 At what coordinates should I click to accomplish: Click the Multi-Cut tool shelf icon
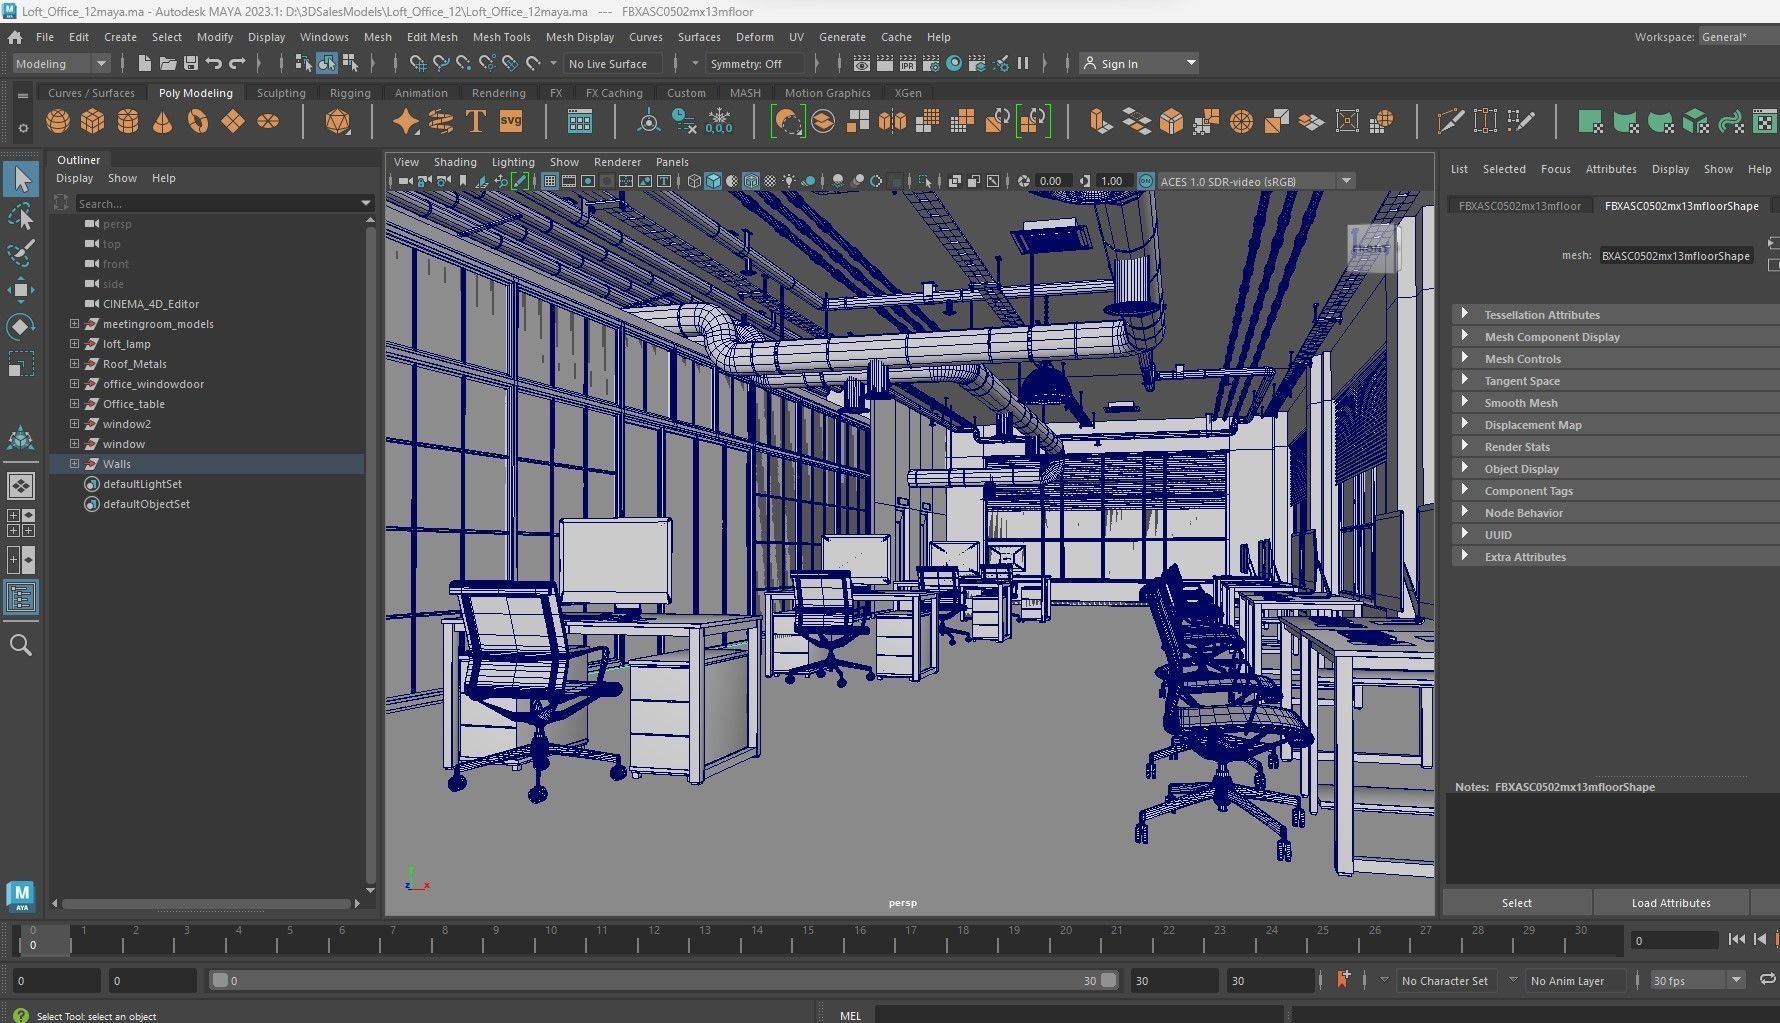pyautogui.click(x=1450, y=122)
